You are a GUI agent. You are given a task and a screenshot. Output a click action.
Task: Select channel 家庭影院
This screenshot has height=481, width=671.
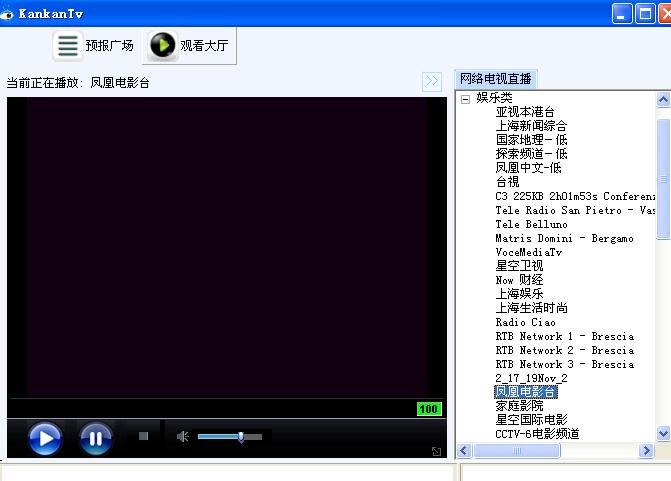pos(519,405)
